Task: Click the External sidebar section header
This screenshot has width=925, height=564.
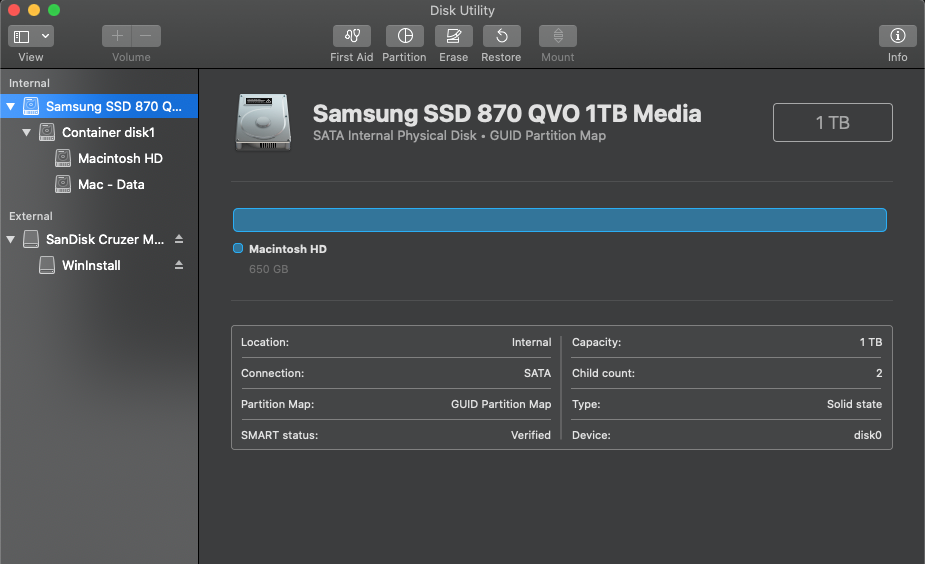Action: point(31,216)
